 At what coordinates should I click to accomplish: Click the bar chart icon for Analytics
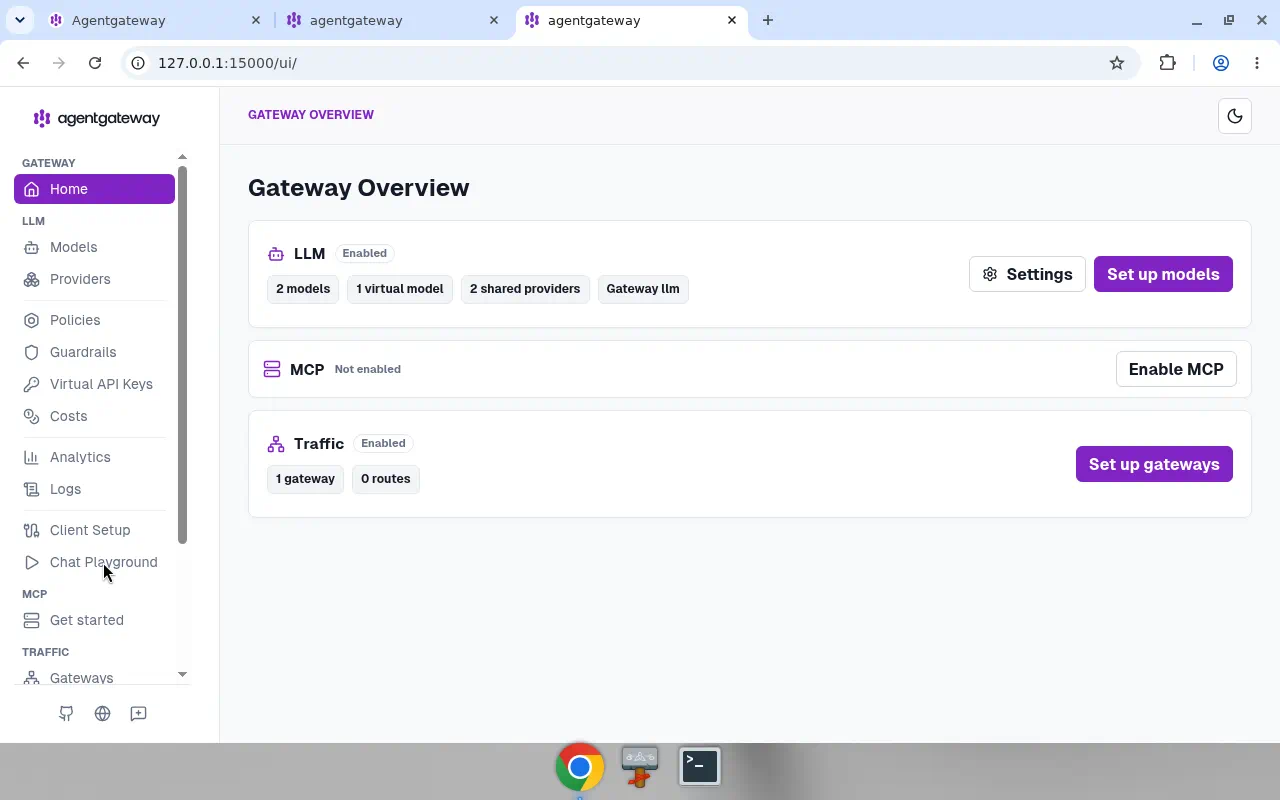click(31, 457)
